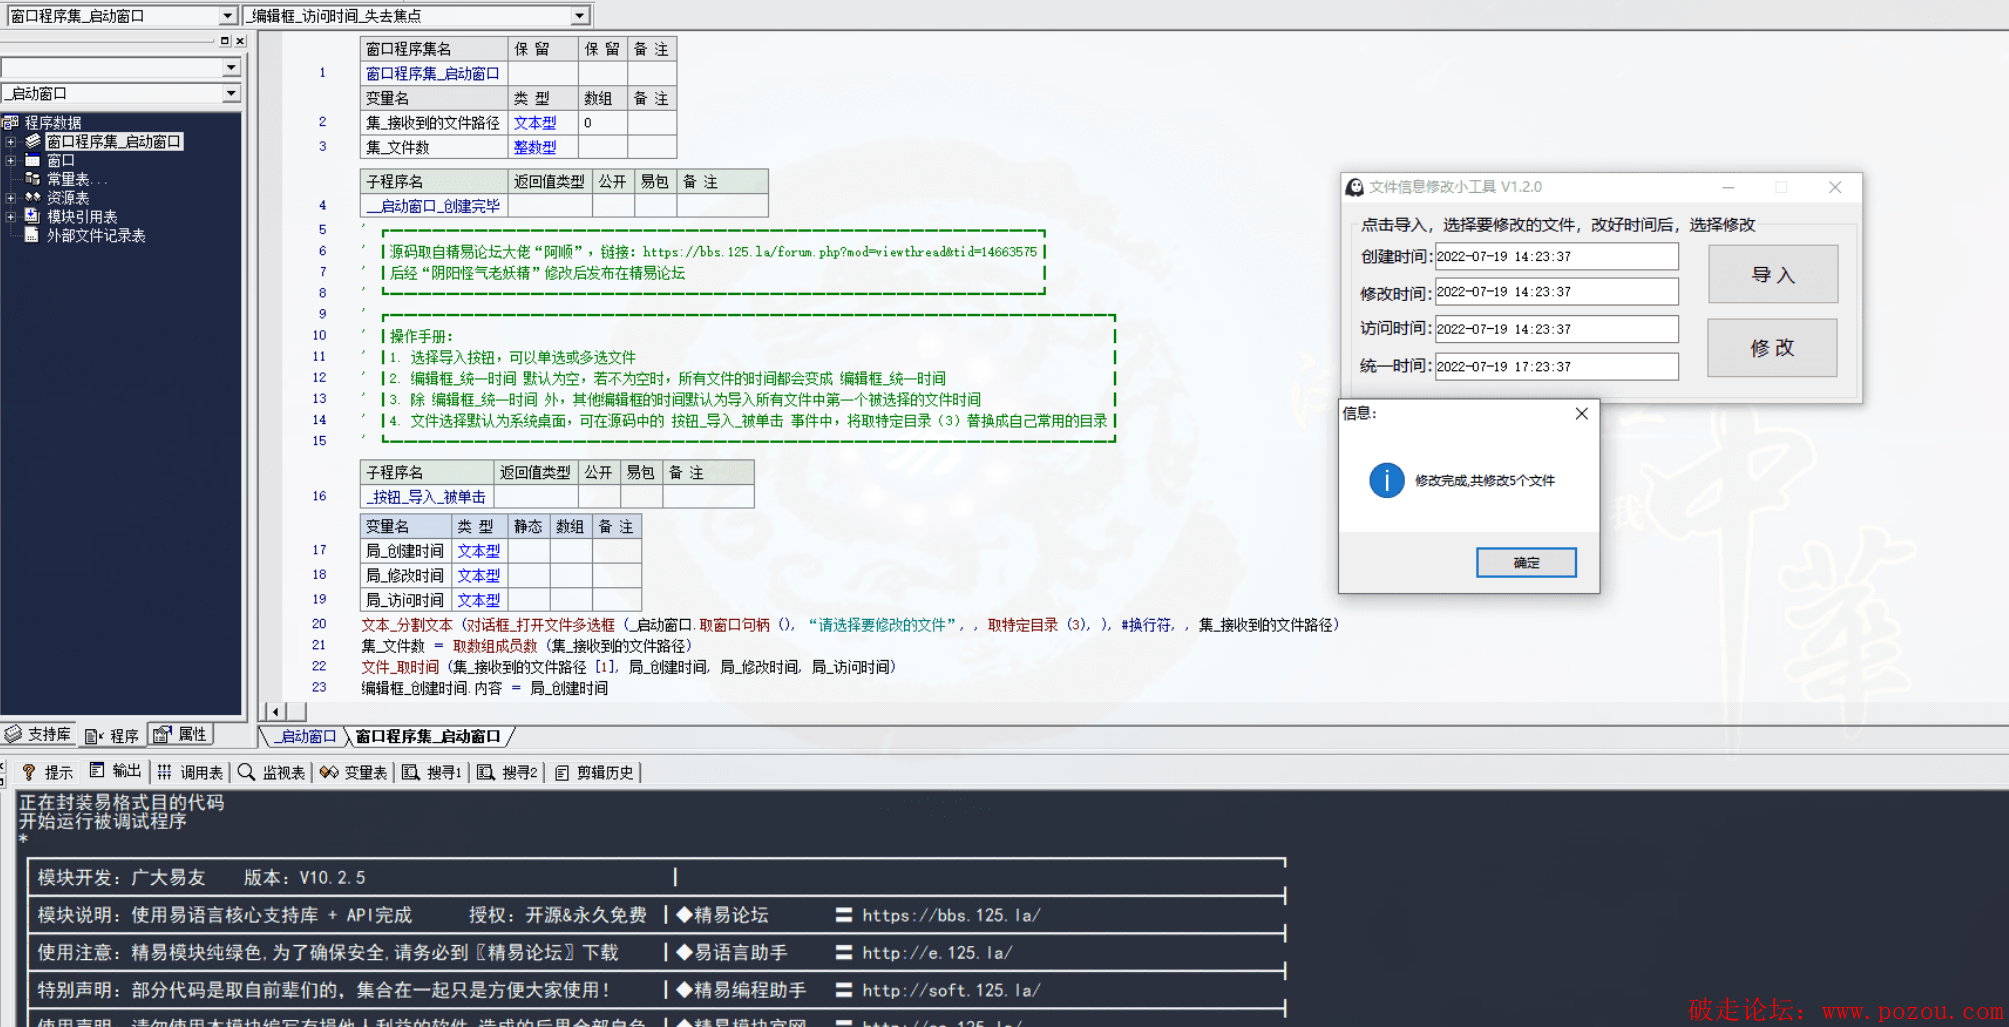The image size is (2009, 1027).
Task: Click the 窗口程序集_启动窗口 name cell in the table
Action: pos(433,73)
